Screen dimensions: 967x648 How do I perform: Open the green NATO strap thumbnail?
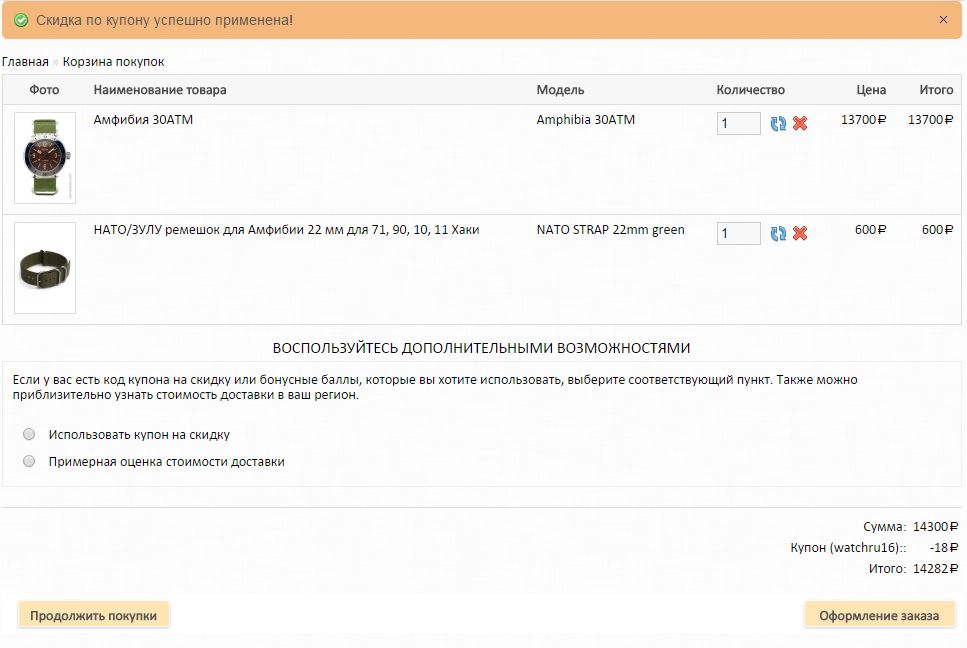pos(45,268)
